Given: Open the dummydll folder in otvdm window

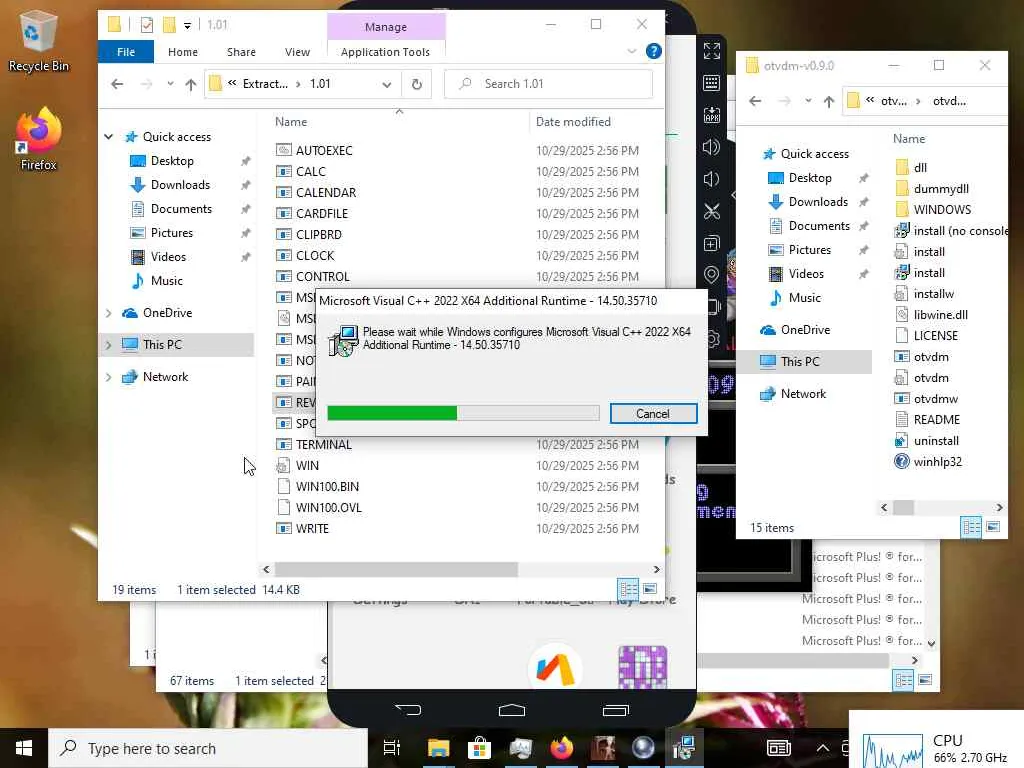Looking at the screenshot, I should coord(941,189).
